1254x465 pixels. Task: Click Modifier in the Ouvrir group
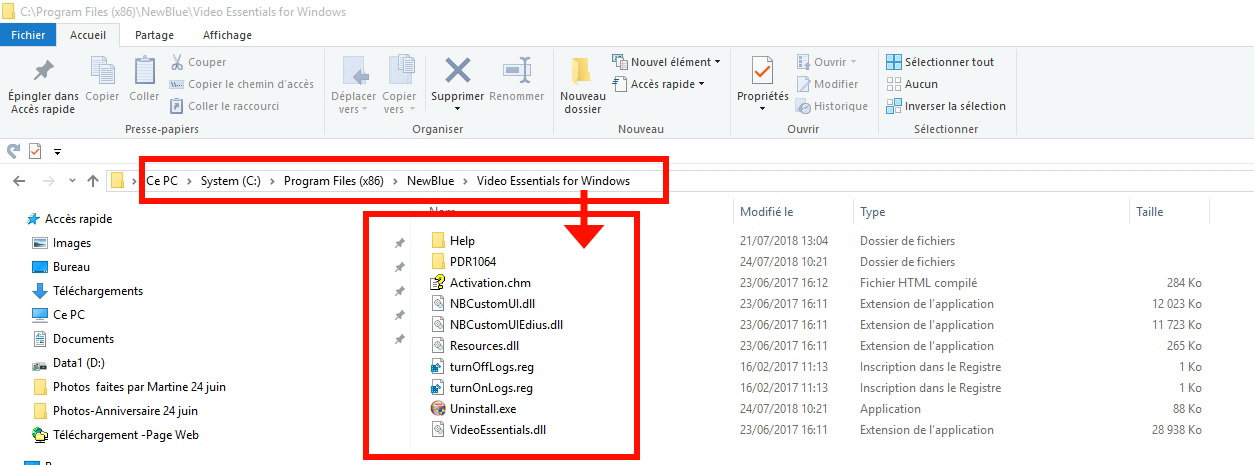[827, 84]
